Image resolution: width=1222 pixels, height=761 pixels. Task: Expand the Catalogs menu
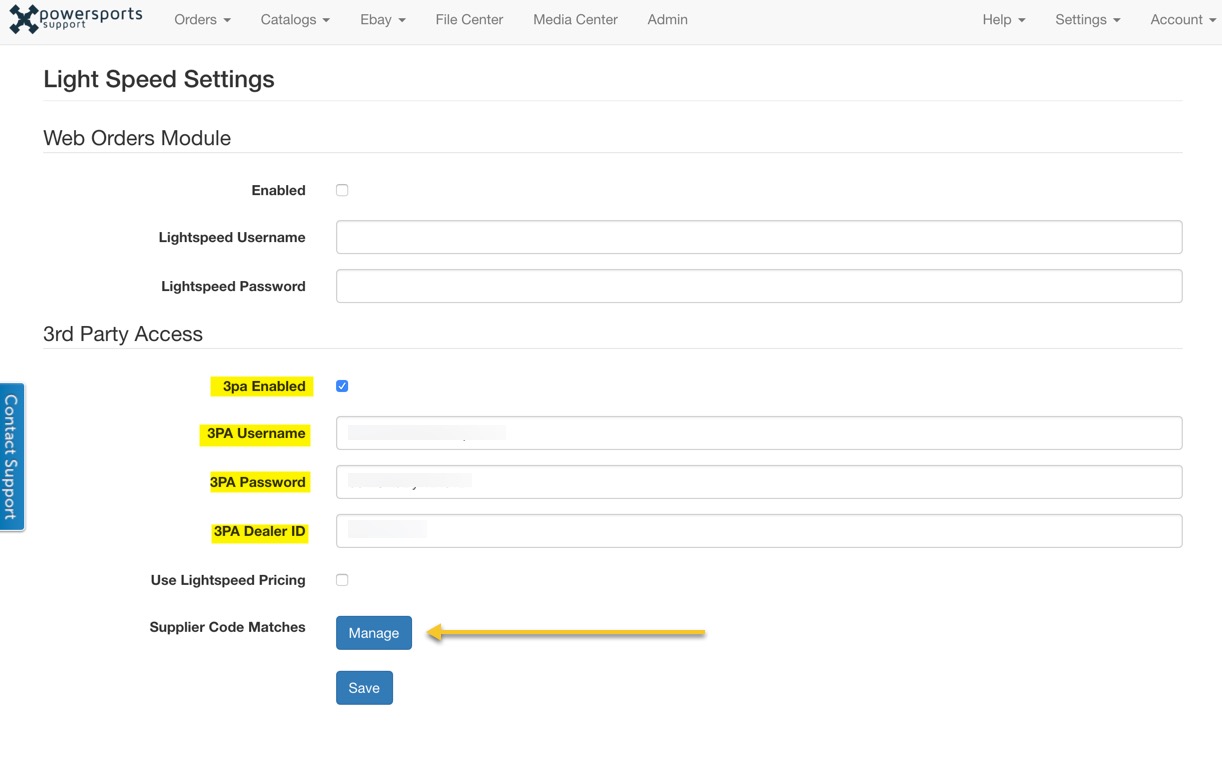(295, 19)
